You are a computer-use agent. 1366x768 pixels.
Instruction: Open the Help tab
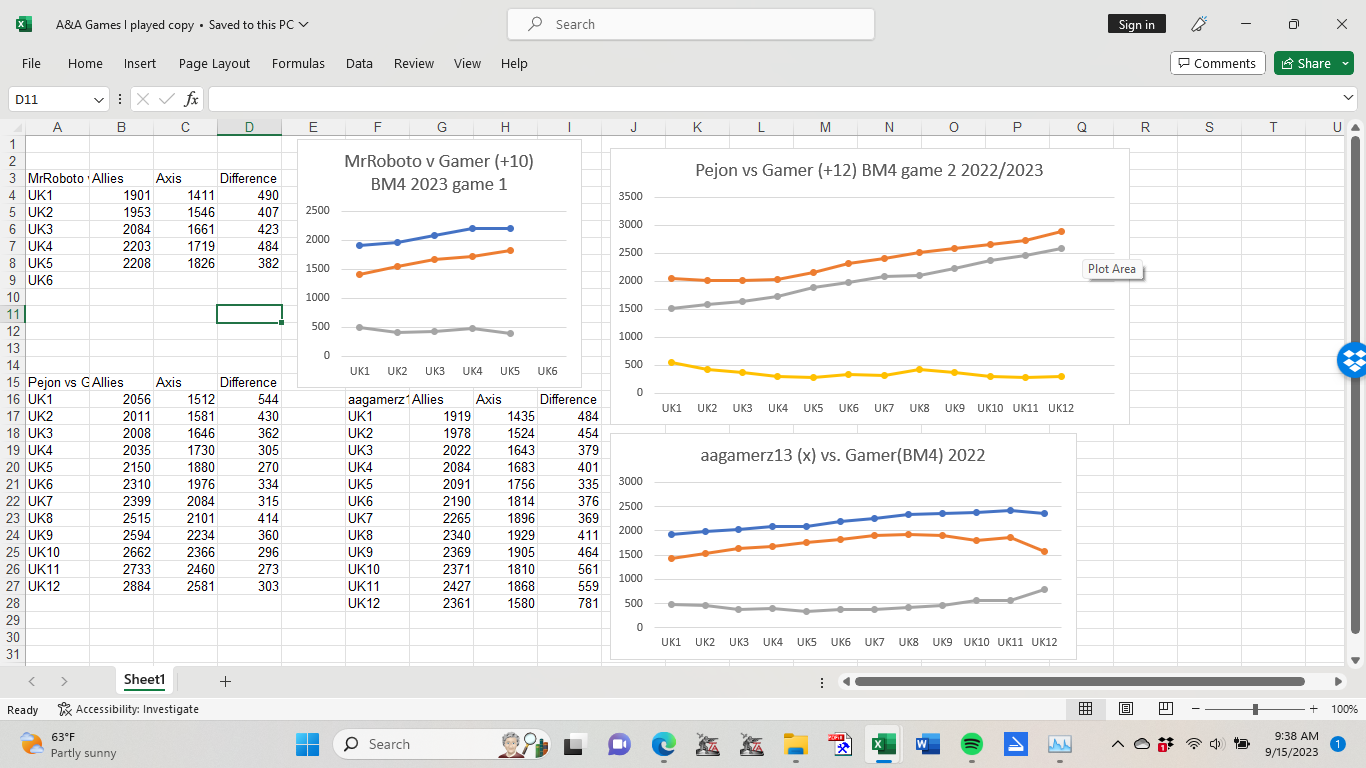coord(514,63)
